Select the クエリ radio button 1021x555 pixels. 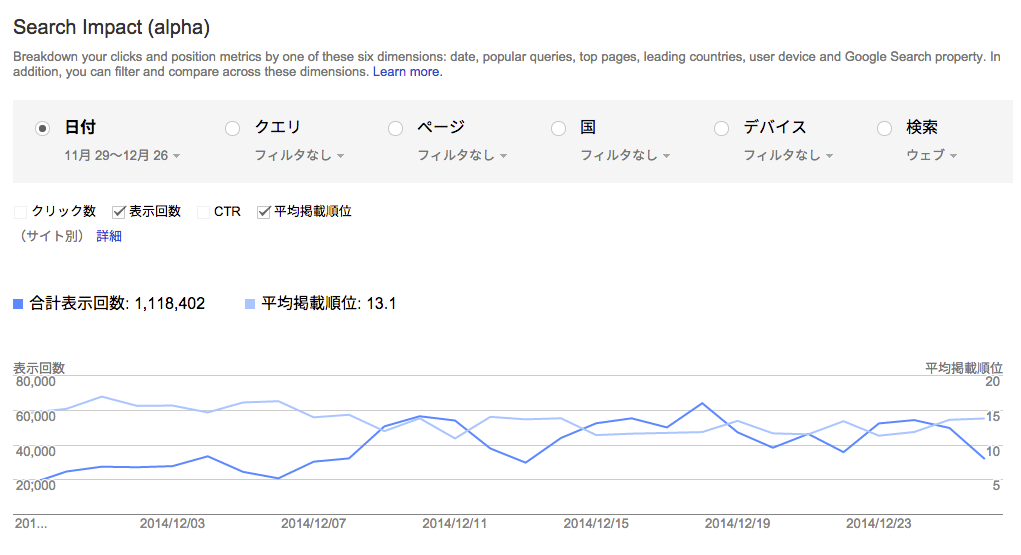point(232,128)
